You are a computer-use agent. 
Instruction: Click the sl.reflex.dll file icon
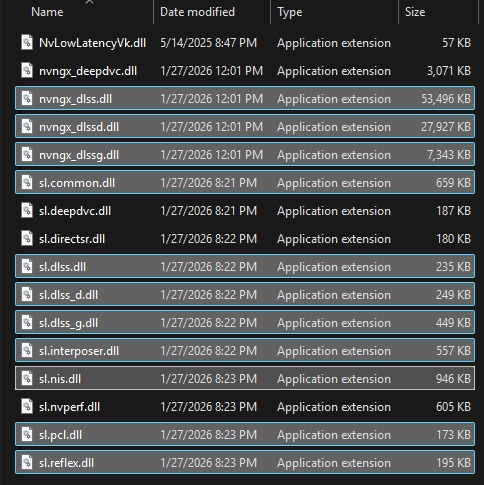coord(27,463)
